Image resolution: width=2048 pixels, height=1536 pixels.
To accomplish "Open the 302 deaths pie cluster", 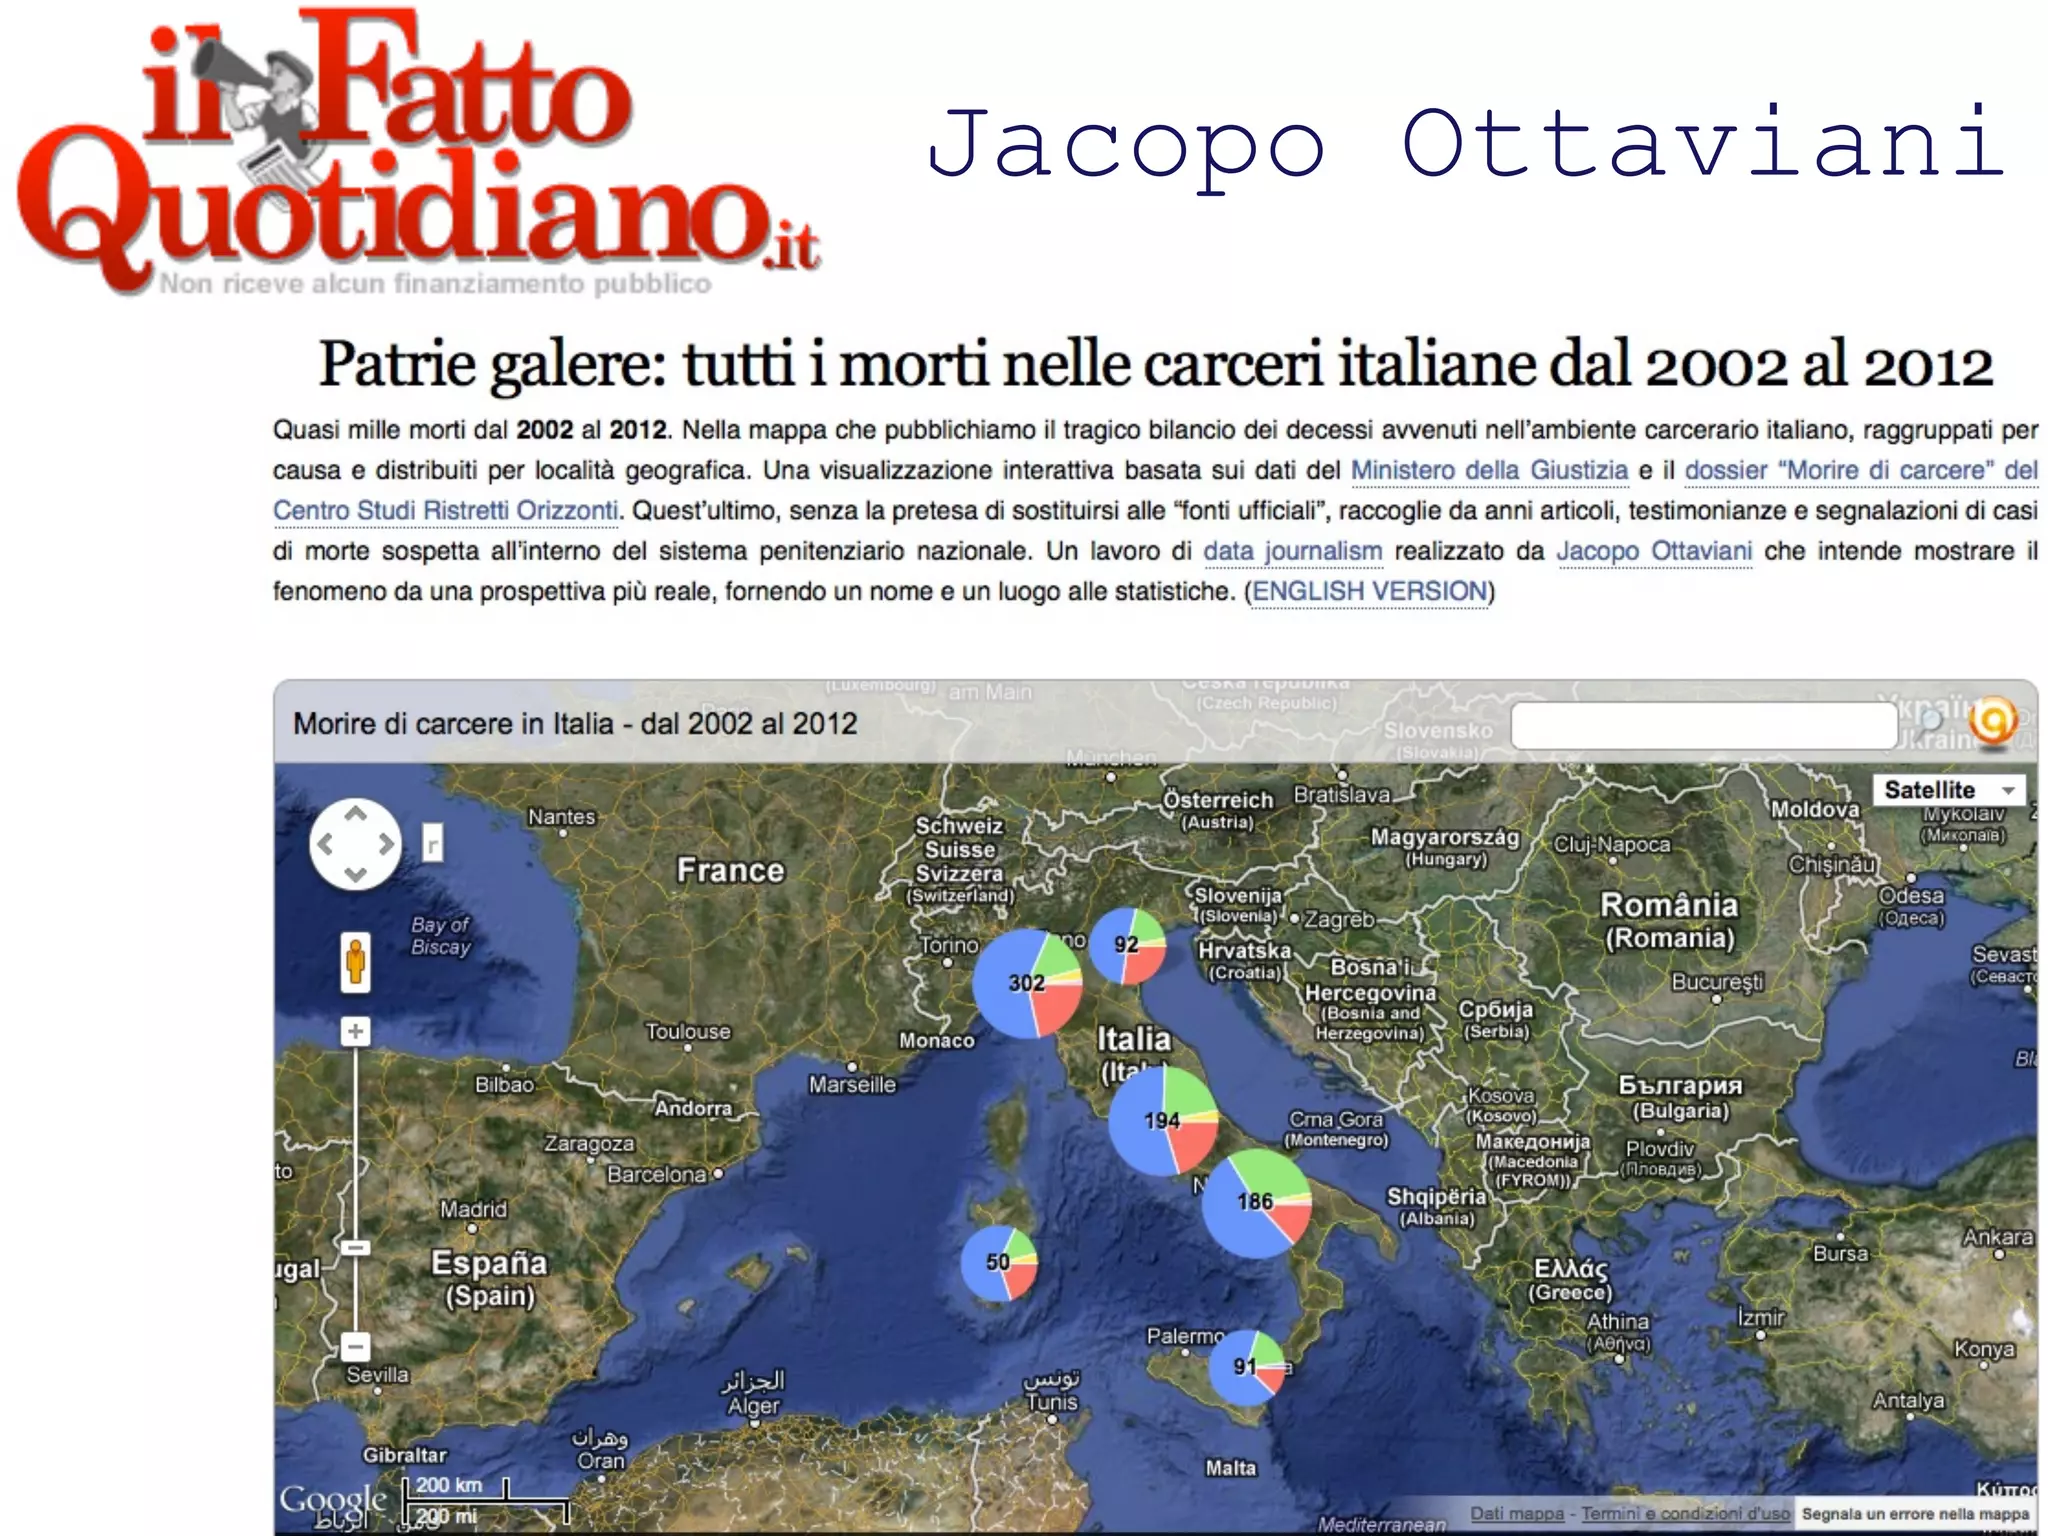I will [x=1028, y=983].
